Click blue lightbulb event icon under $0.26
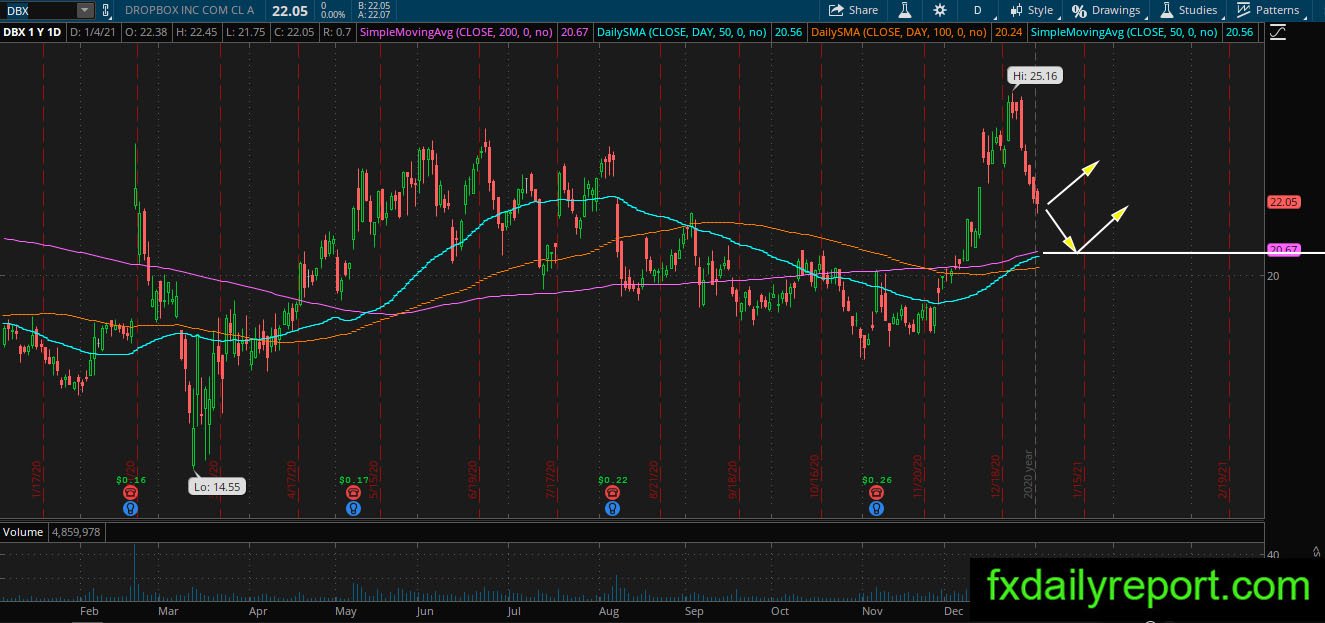The height and width of the screenshot is (623, 1325). tap(876, 508)
